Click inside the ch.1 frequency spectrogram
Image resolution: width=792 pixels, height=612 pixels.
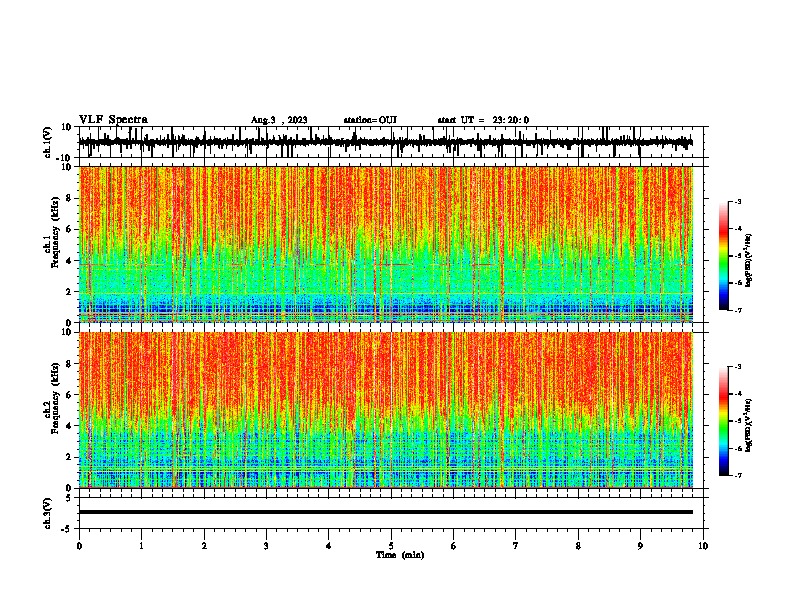click(386, 244)
